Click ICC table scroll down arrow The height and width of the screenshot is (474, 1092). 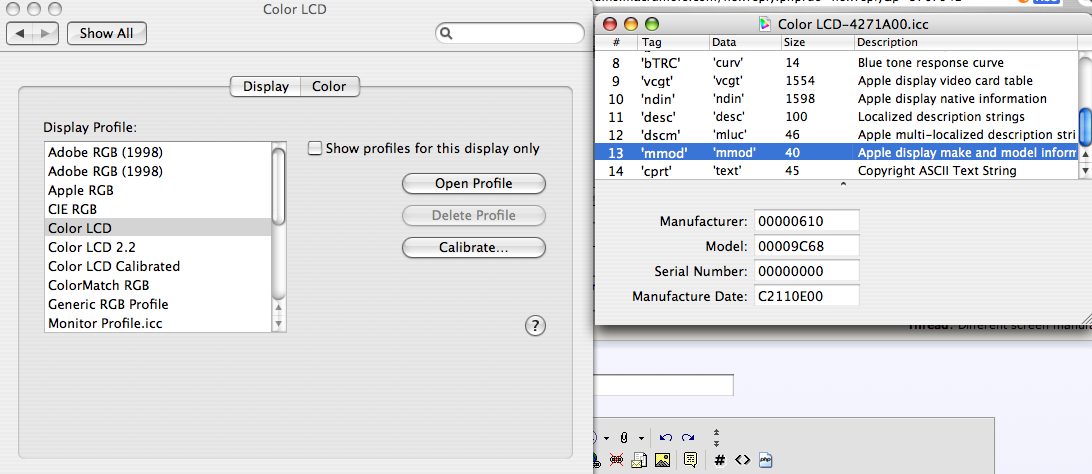click(x=1085, y=171)
